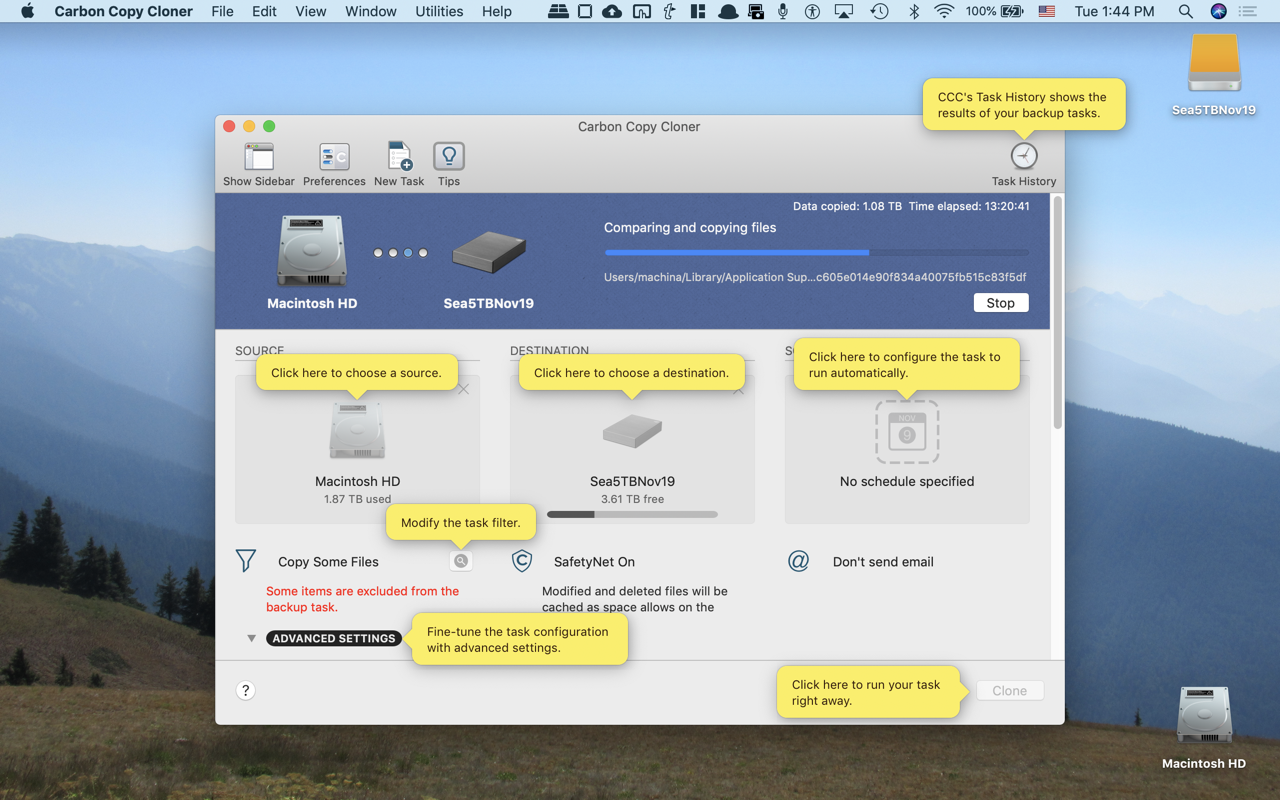
Task: Click the Siri icon in menu bar
Action: point(1218,11)
